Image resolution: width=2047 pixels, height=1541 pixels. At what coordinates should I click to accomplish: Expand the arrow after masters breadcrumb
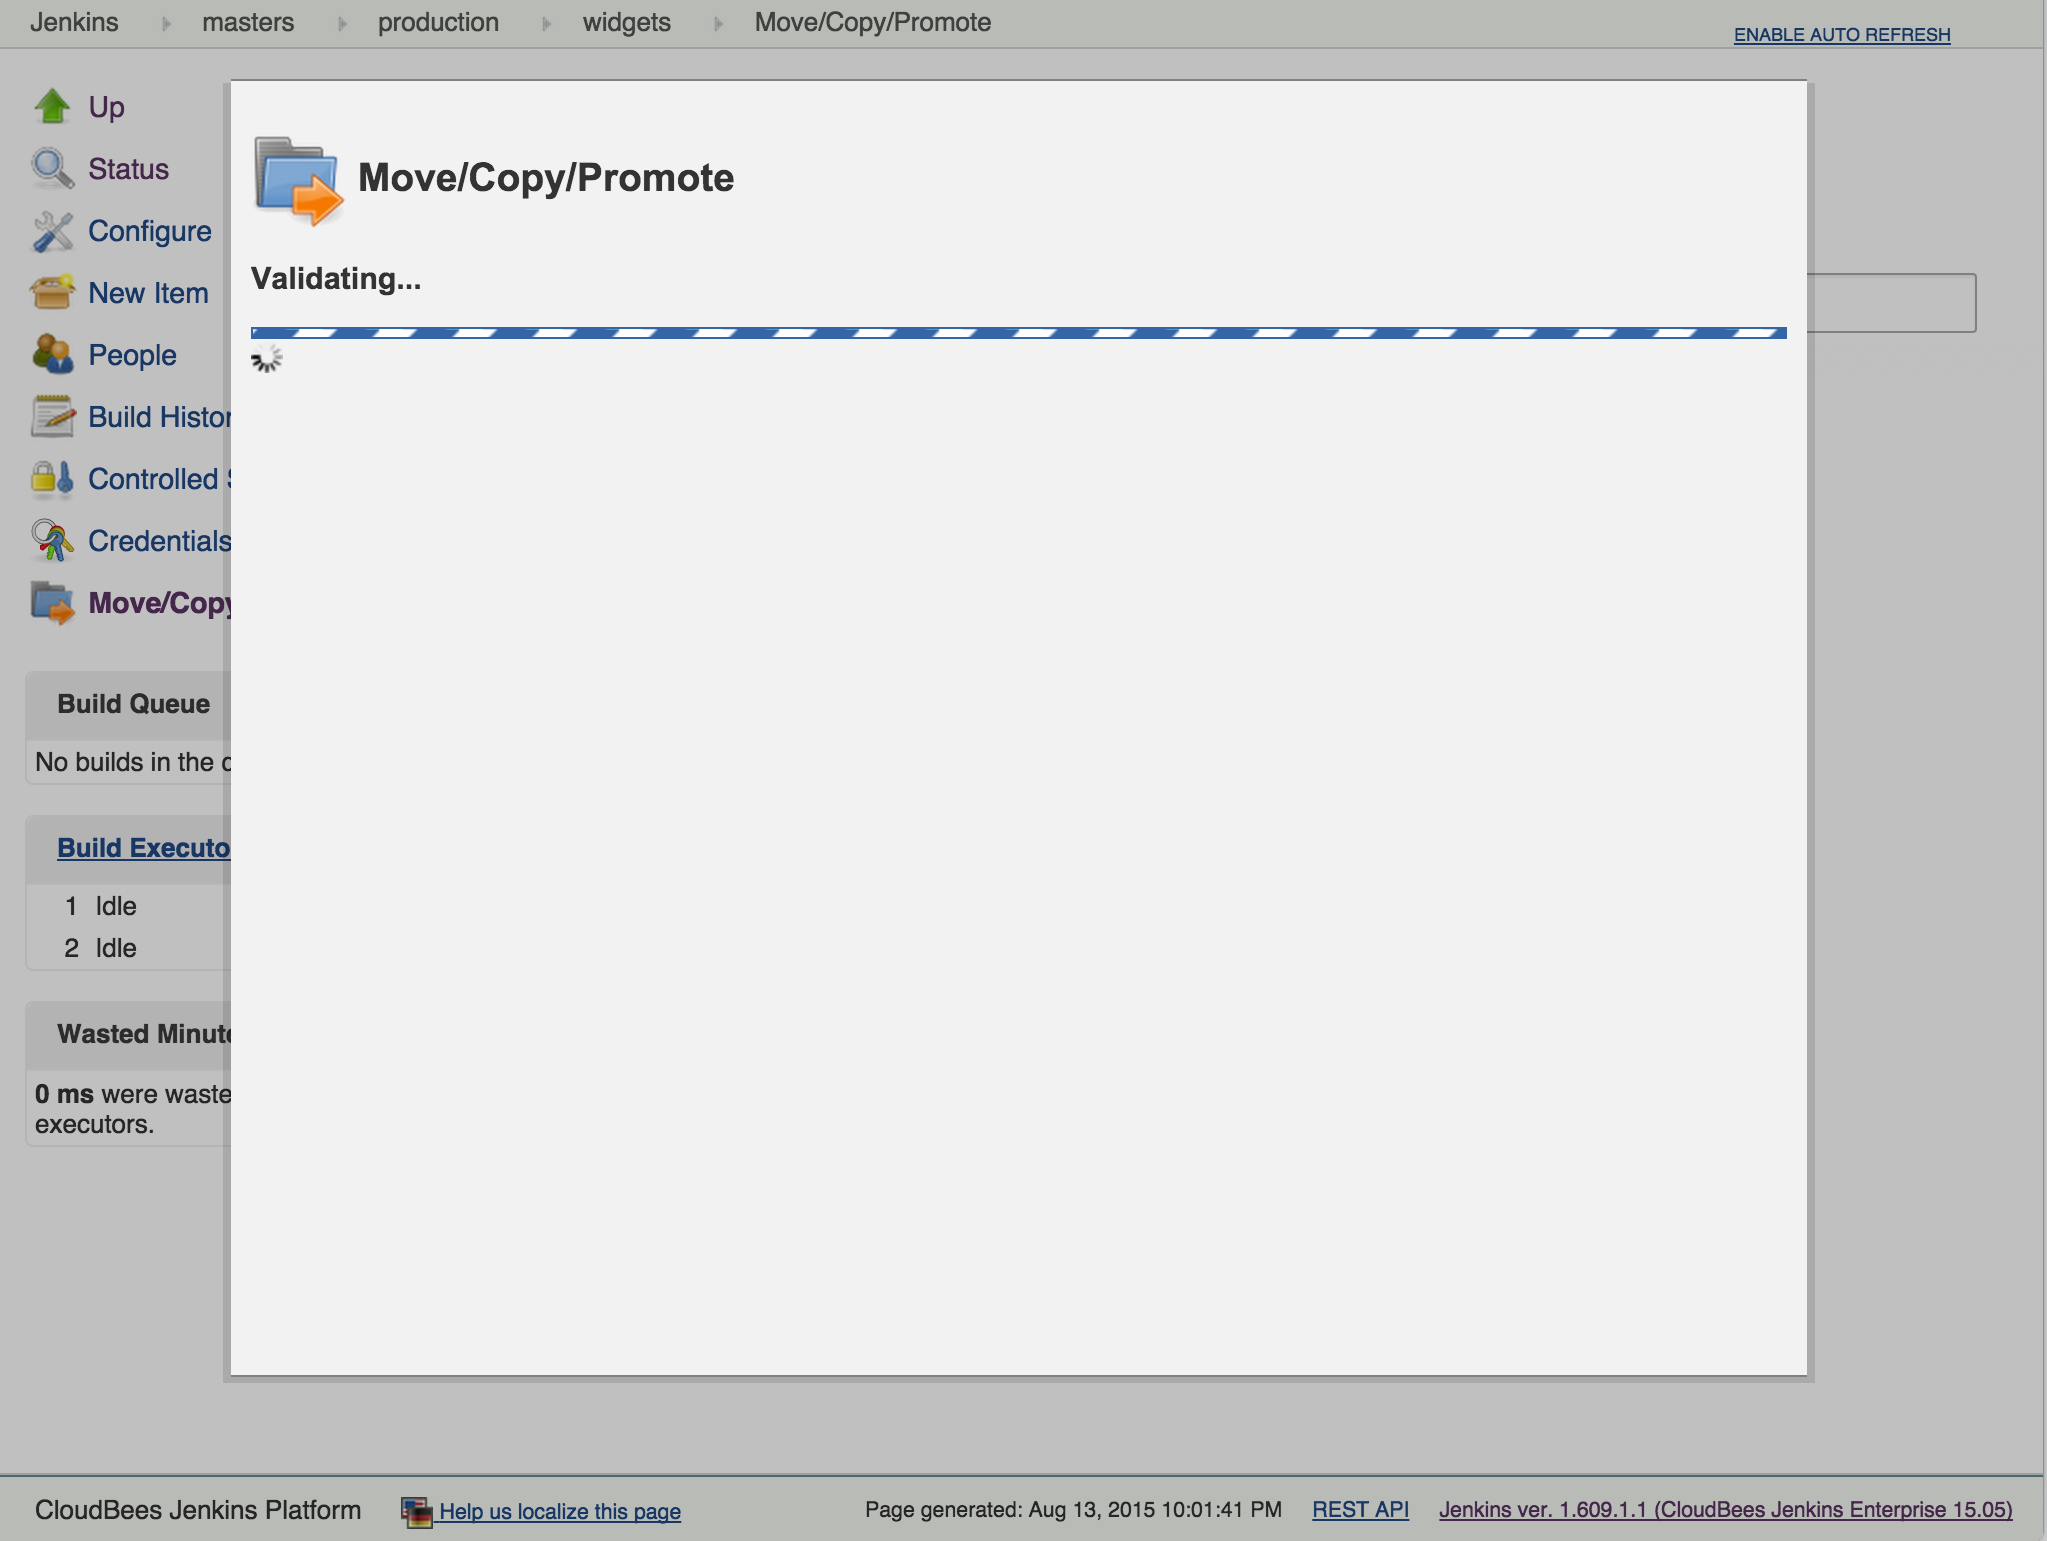(x=342, y=23)
